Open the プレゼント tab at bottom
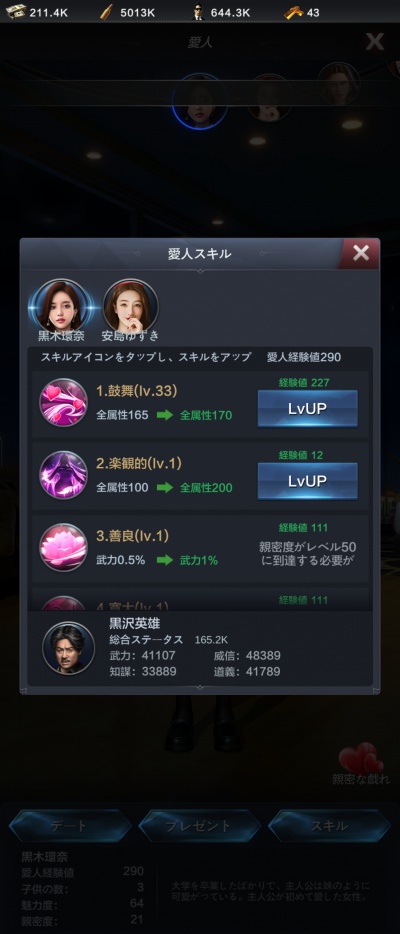 click(199, 826)
